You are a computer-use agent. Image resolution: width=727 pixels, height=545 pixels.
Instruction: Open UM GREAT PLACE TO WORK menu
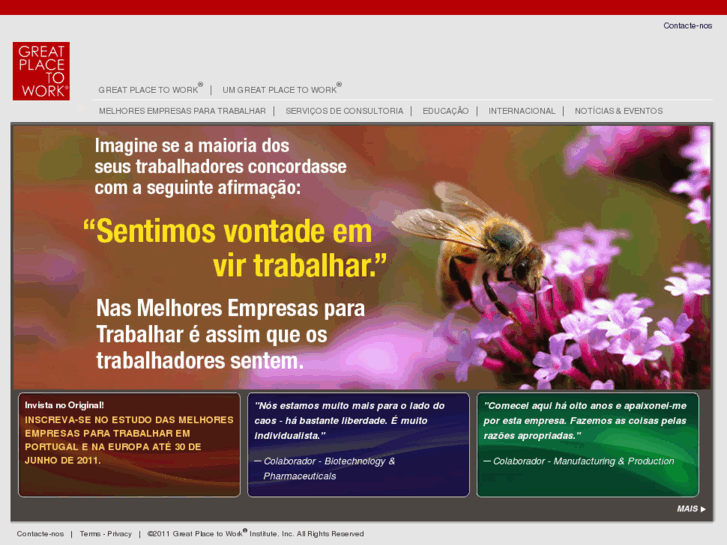pos(282,89)
